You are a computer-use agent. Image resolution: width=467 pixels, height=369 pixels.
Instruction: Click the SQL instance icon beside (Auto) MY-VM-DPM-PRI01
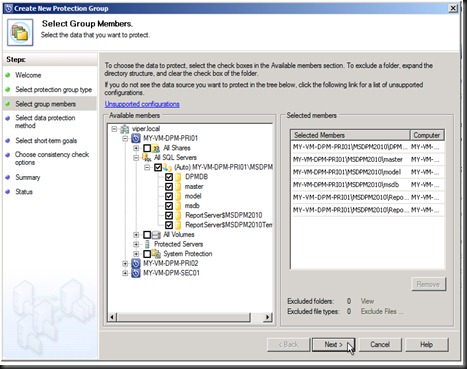(x=167, y=167)
